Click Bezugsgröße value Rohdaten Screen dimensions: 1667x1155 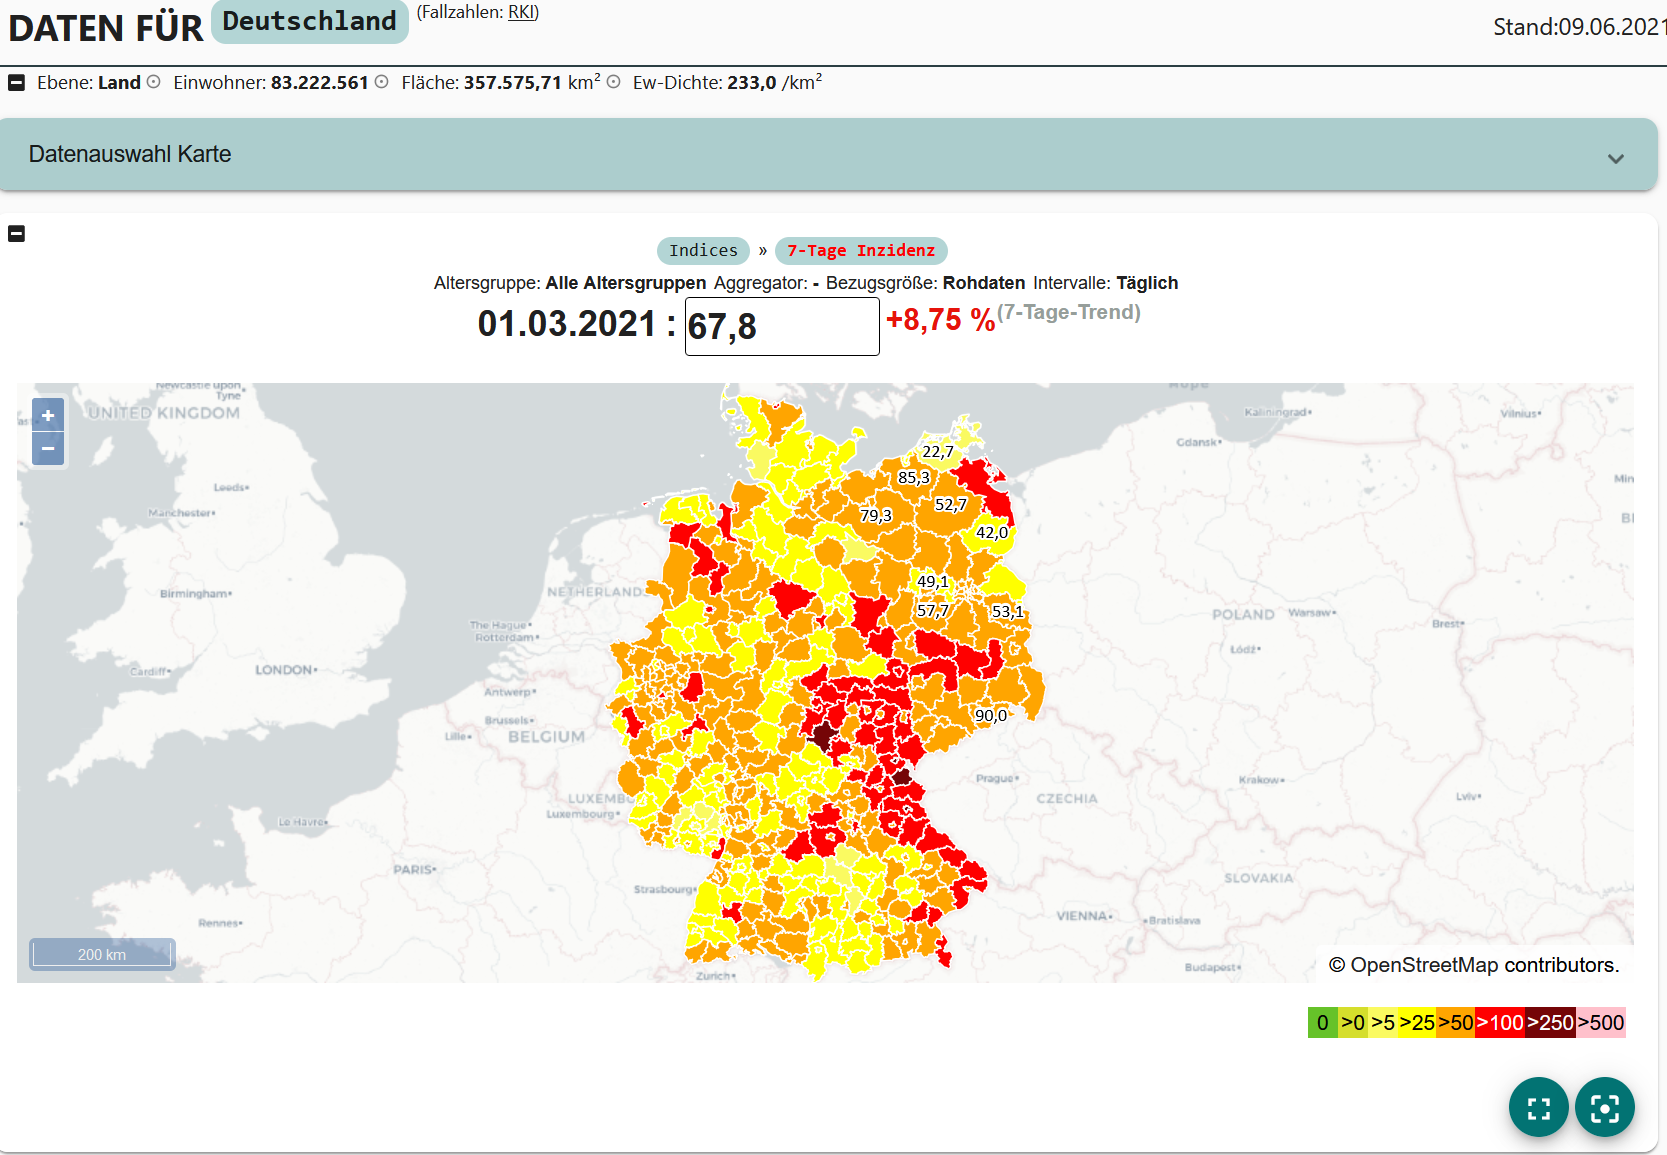(984, 283)
